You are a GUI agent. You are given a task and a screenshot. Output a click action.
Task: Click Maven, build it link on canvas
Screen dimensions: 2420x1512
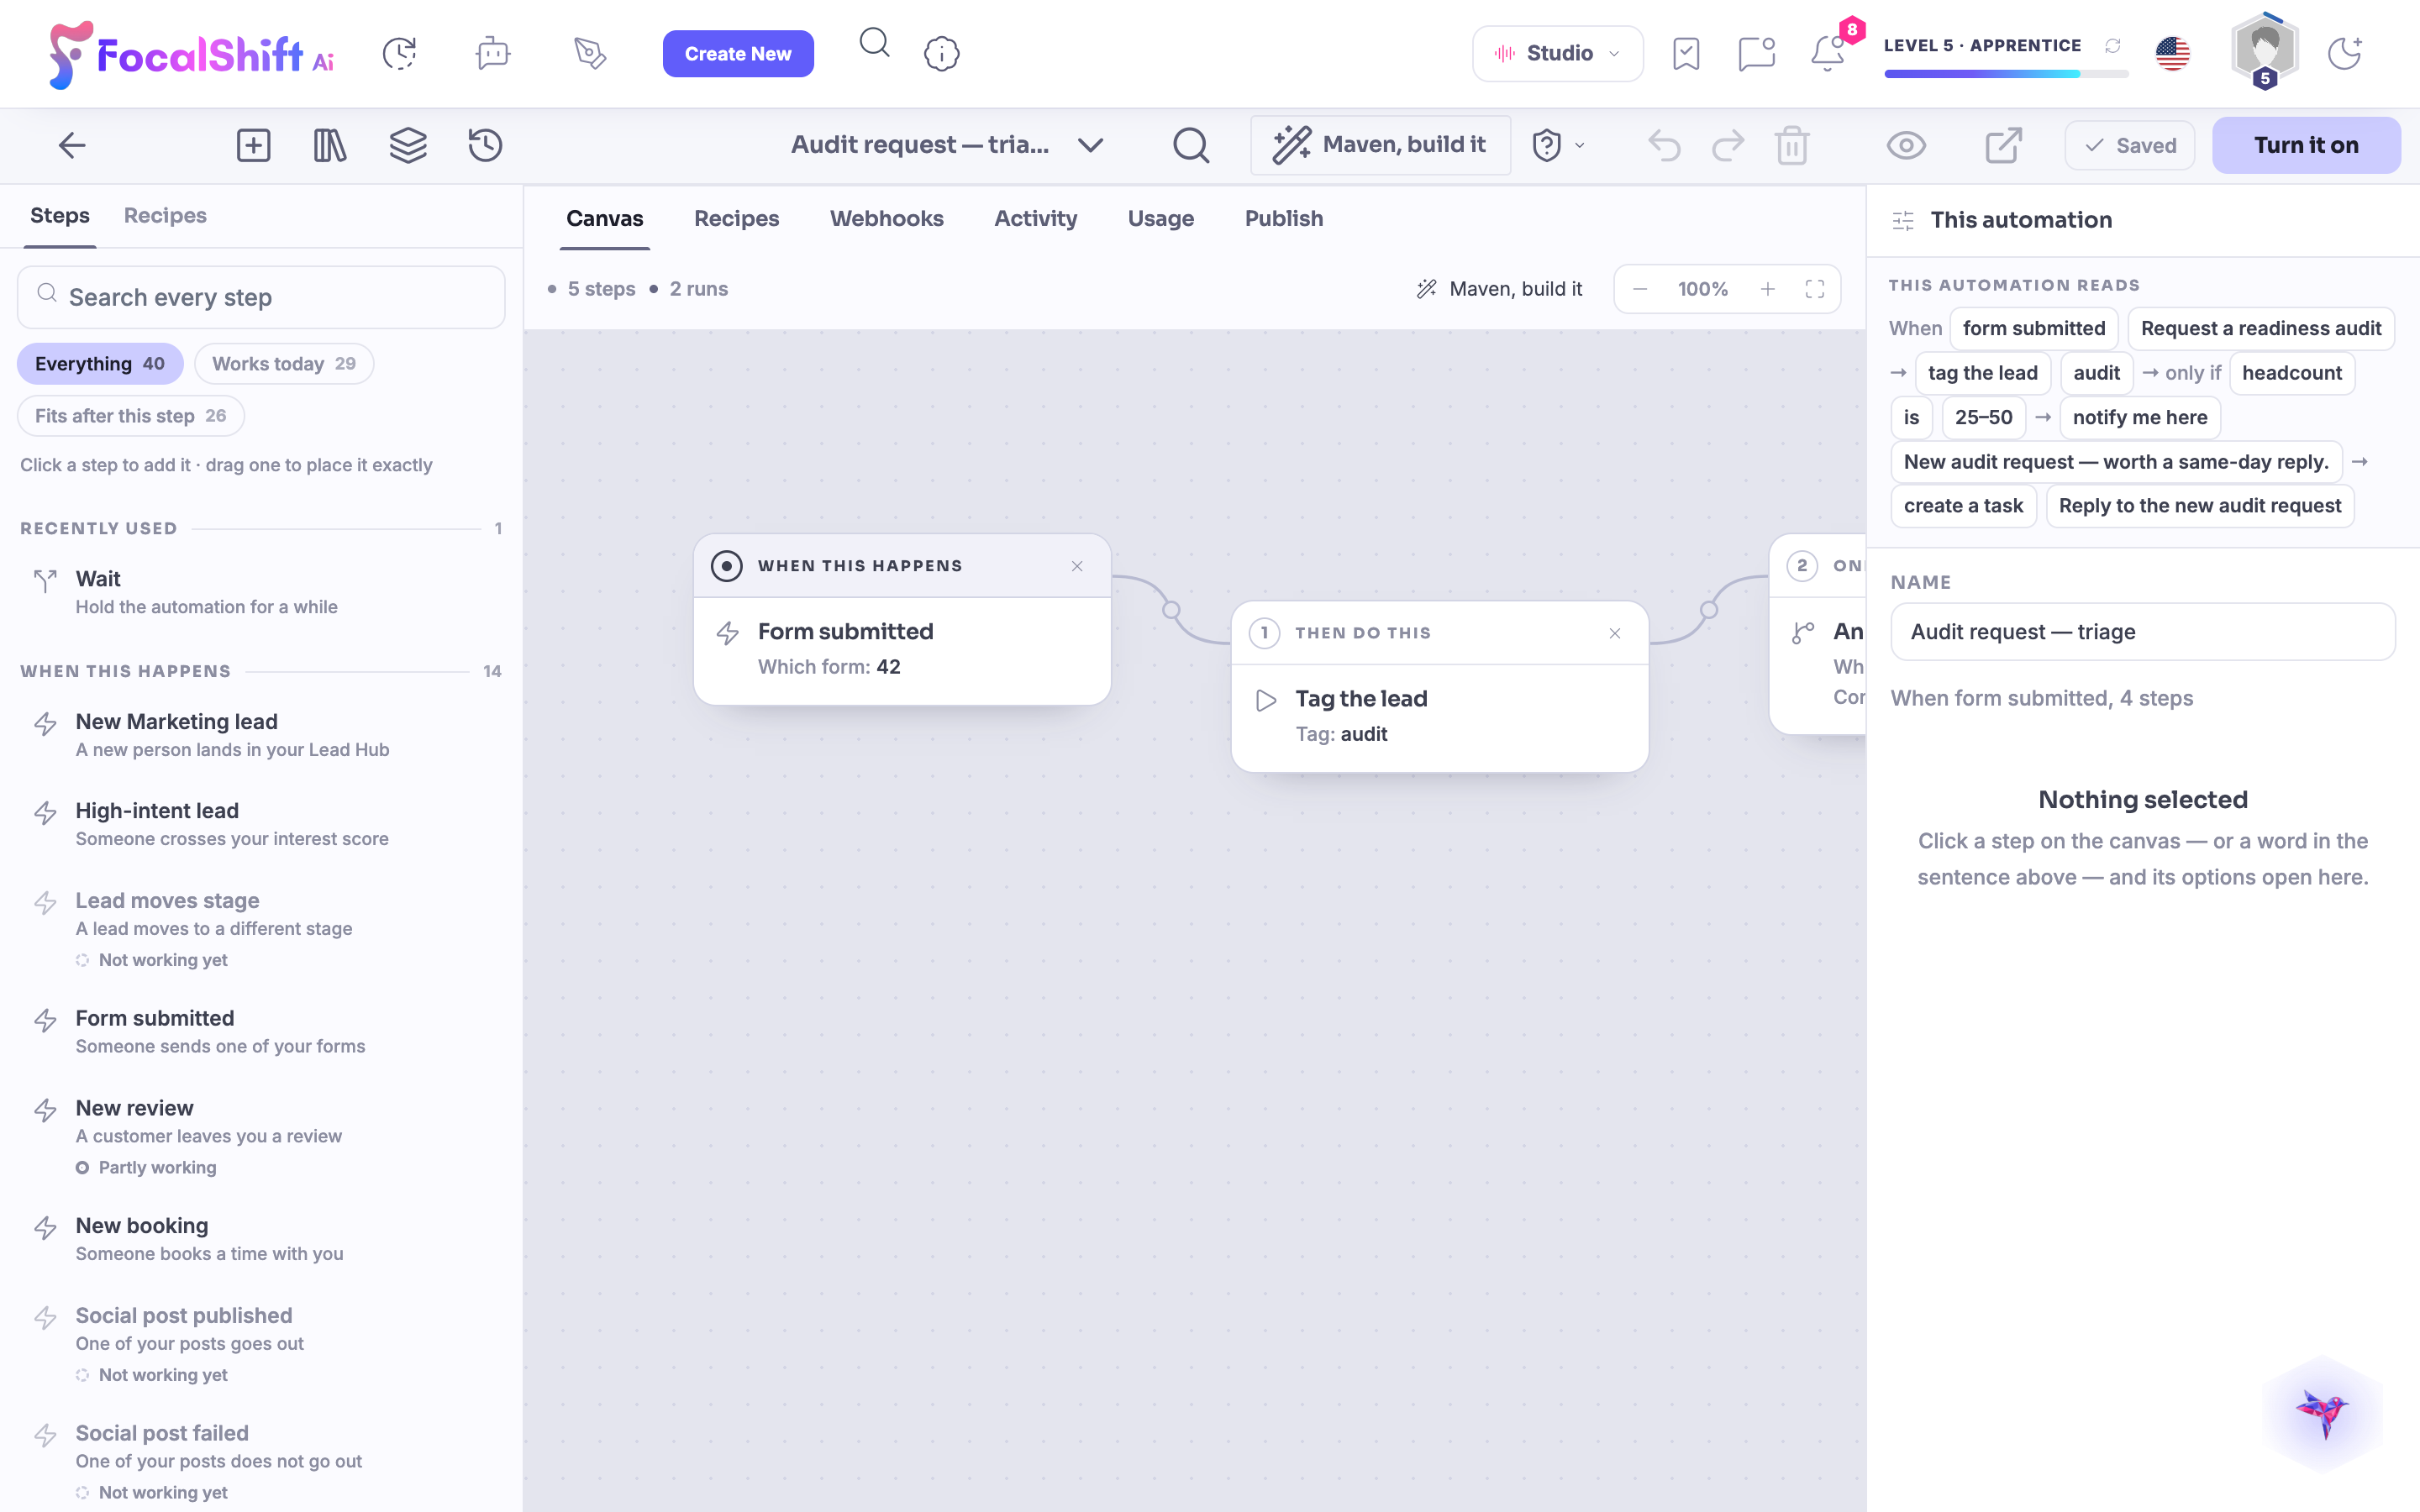(x=1499, y=289)
